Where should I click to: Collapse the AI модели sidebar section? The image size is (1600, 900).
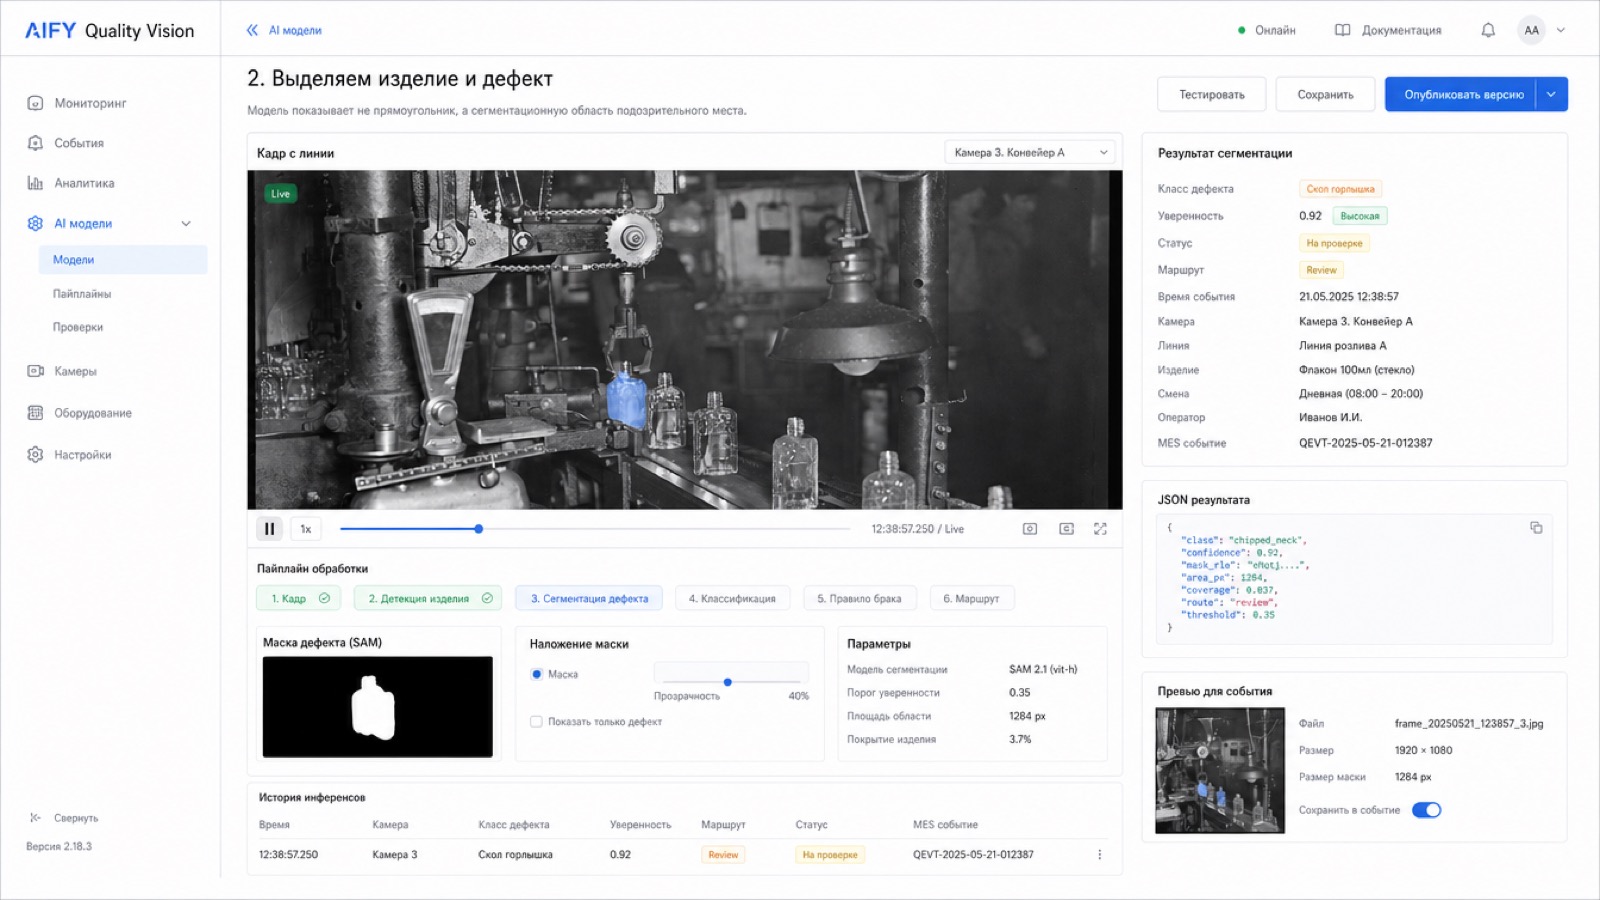[186, 223]
